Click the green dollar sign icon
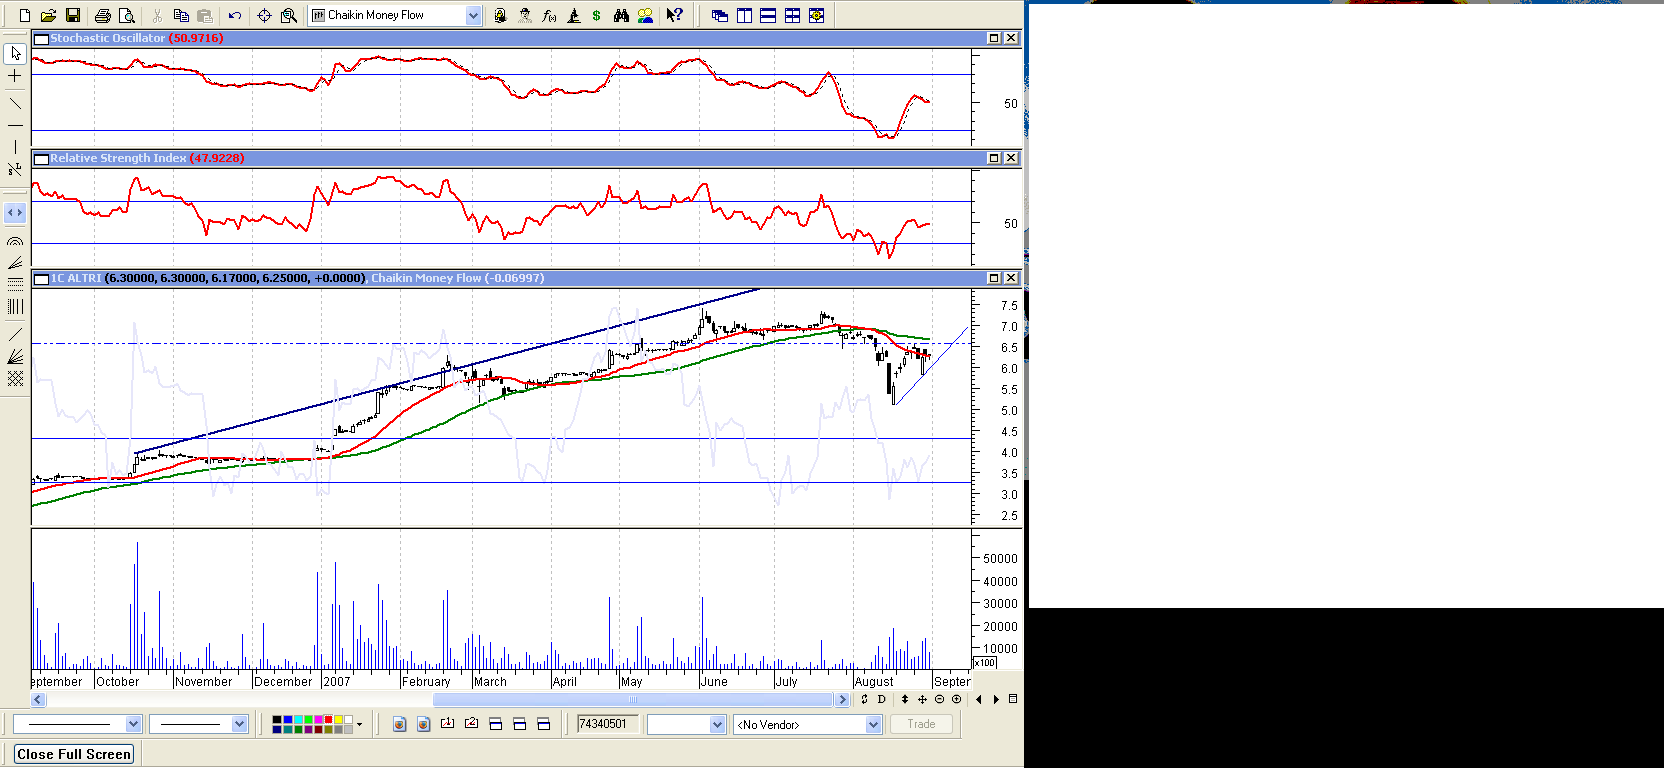 pos(597,15)
